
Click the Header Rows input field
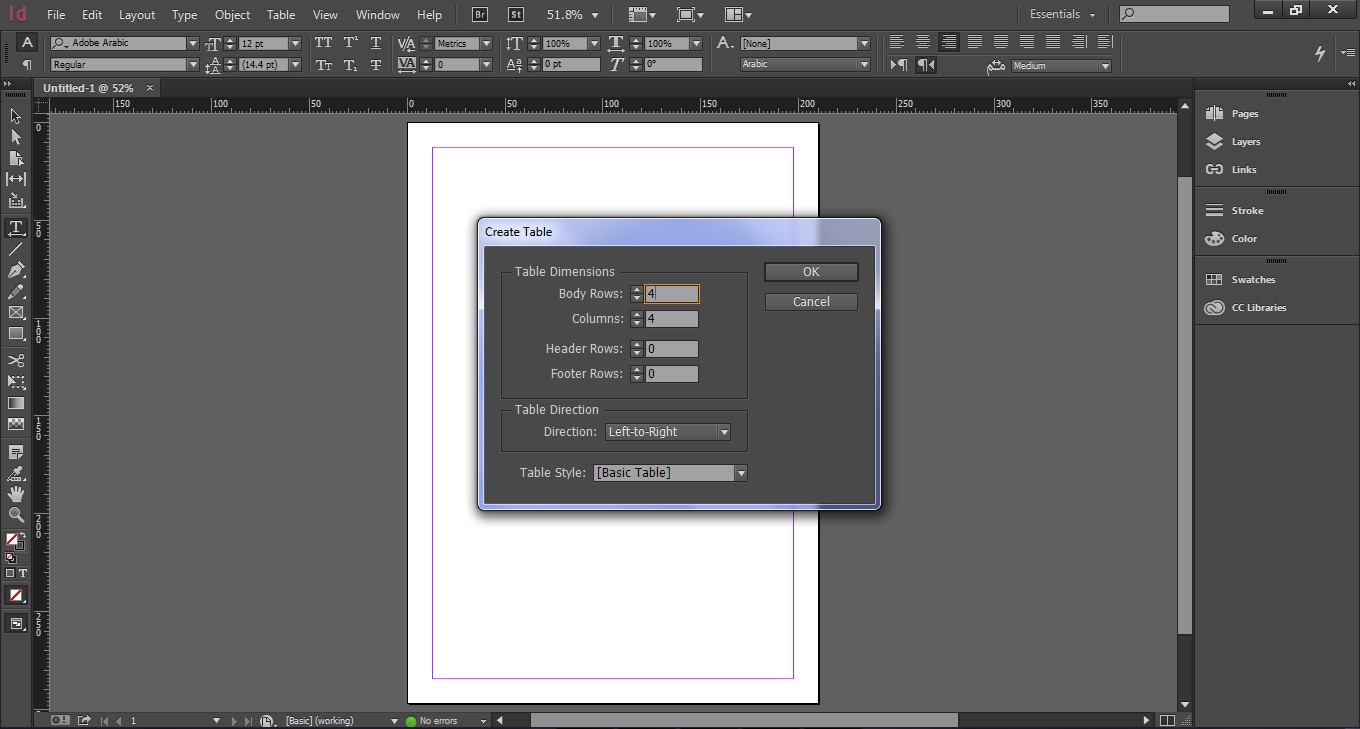[x=672, y=349]
